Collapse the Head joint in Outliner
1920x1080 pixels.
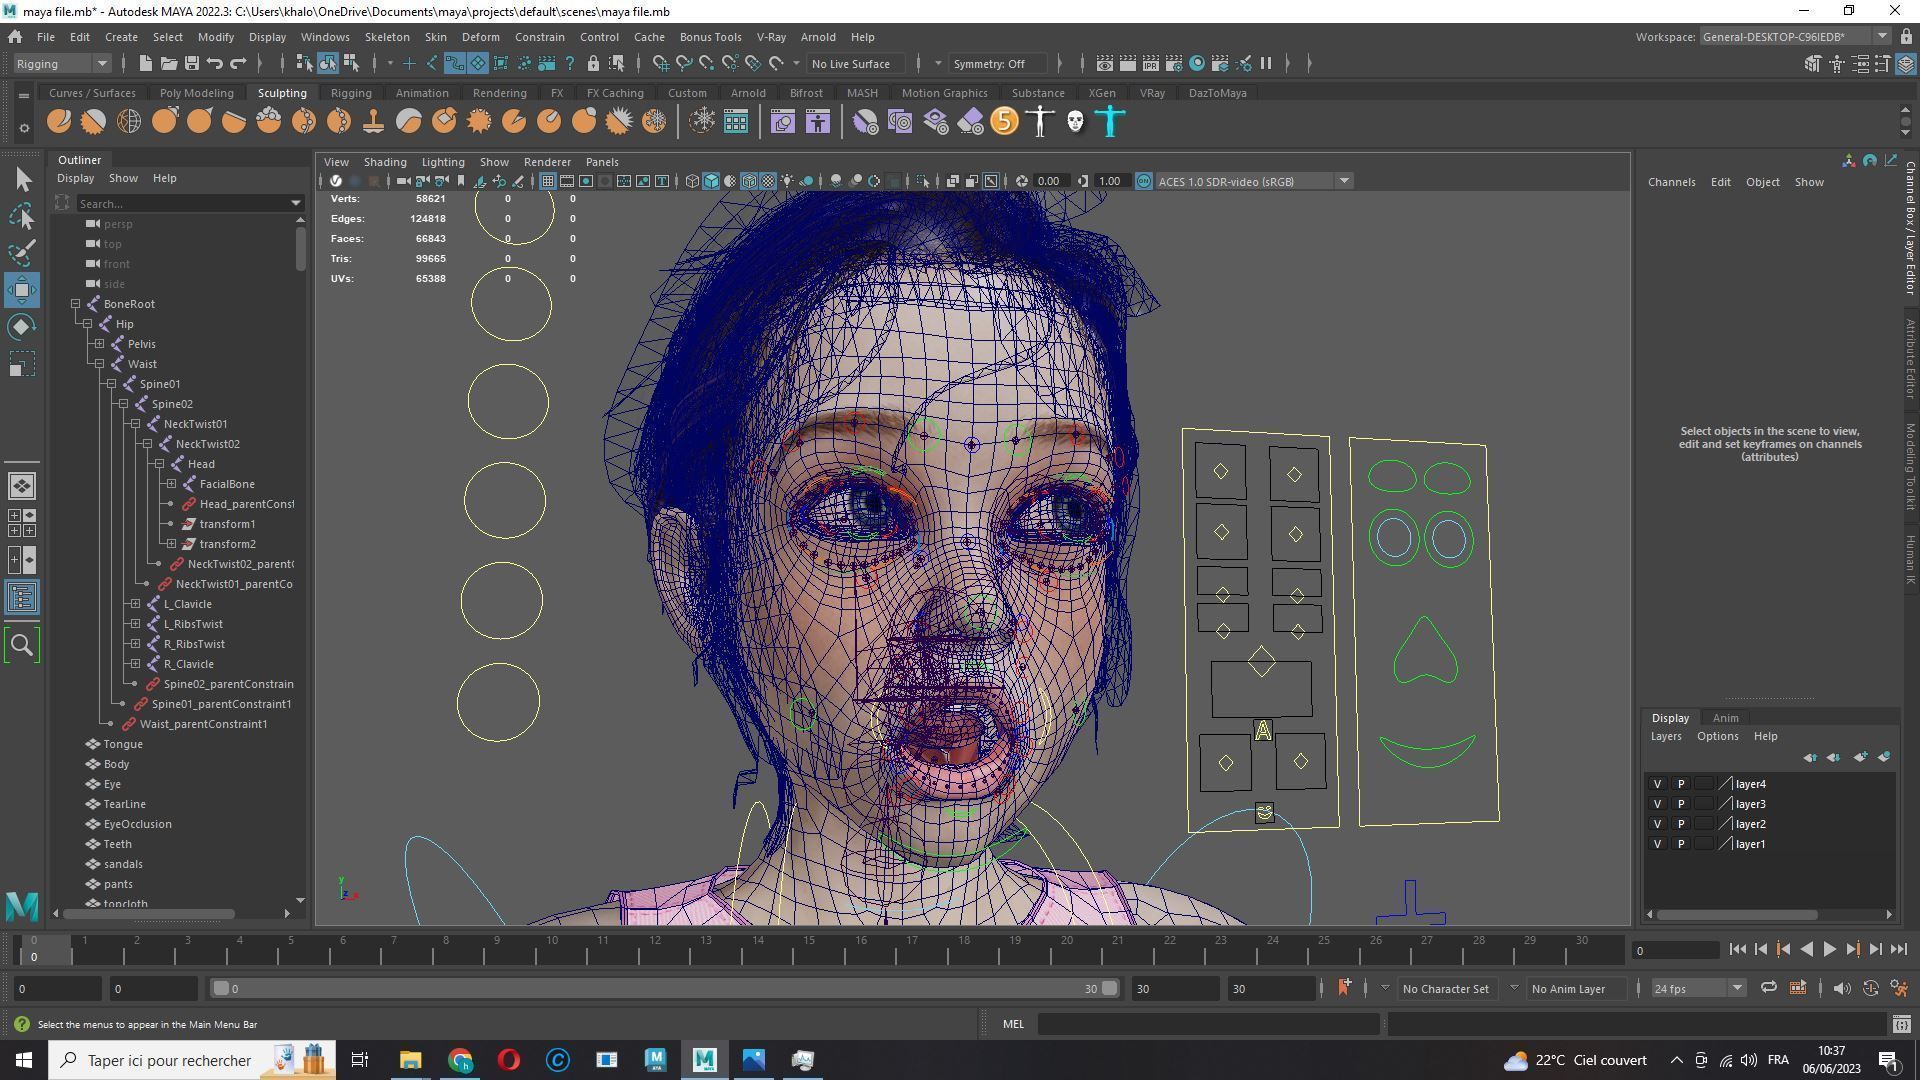click(x=159, y=464)
